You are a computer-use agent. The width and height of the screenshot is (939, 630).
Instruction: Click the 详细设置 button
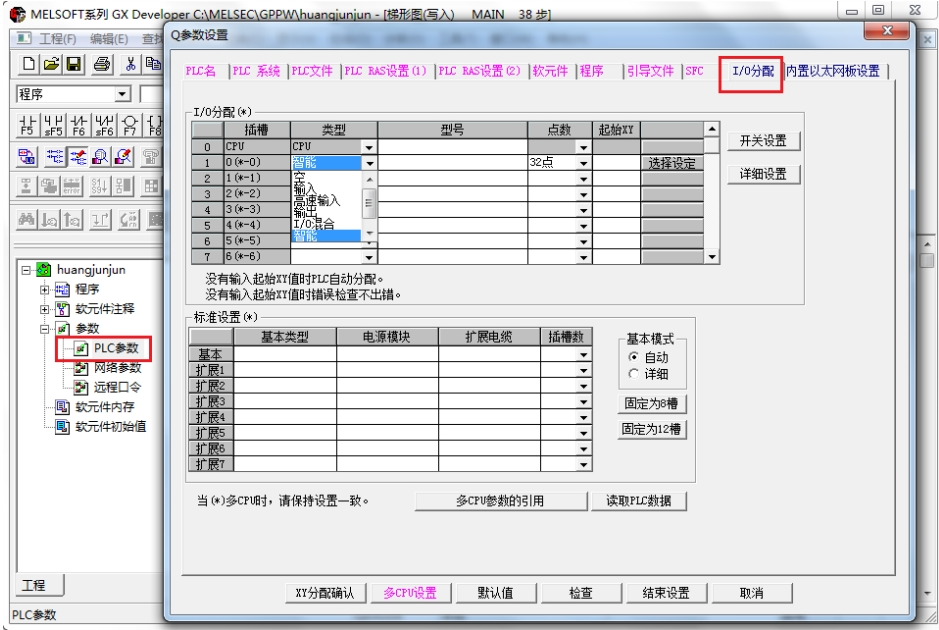[764, 174]
